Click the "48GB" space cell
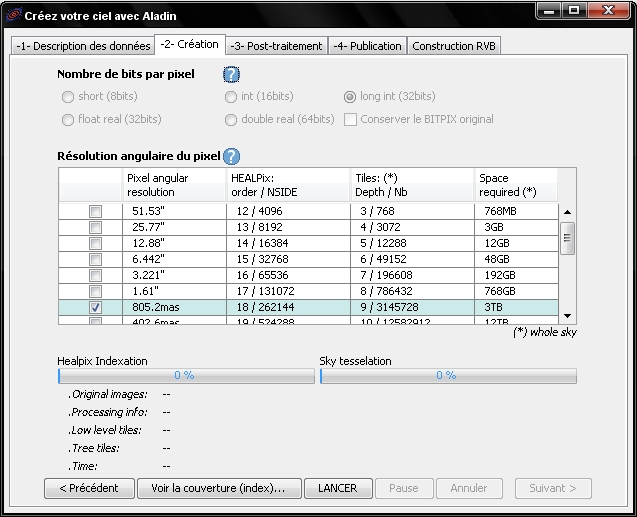 516,259
